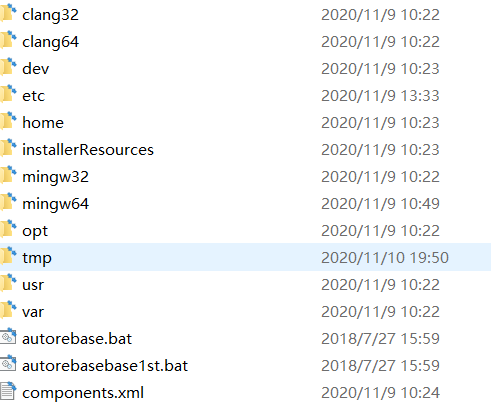The height and width of the screenshot is (403, 491).
Task: Select the highlighted tmp folder row
Action: (x=245, y=257)
